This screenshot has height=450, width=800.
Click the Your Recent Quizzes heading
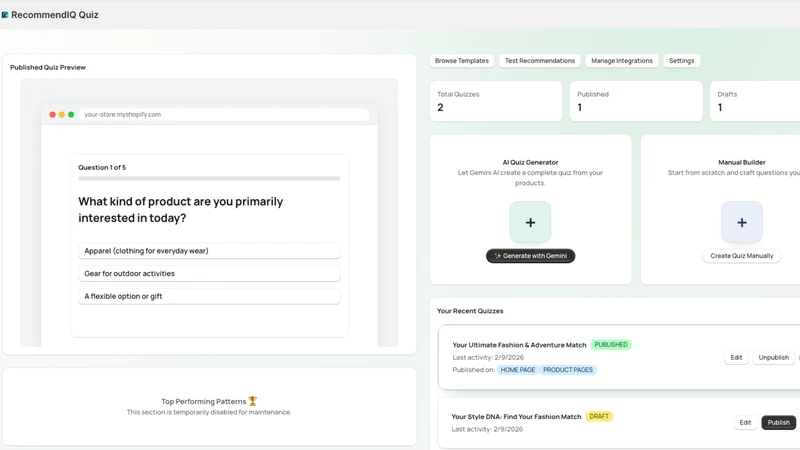click(470, 311)
